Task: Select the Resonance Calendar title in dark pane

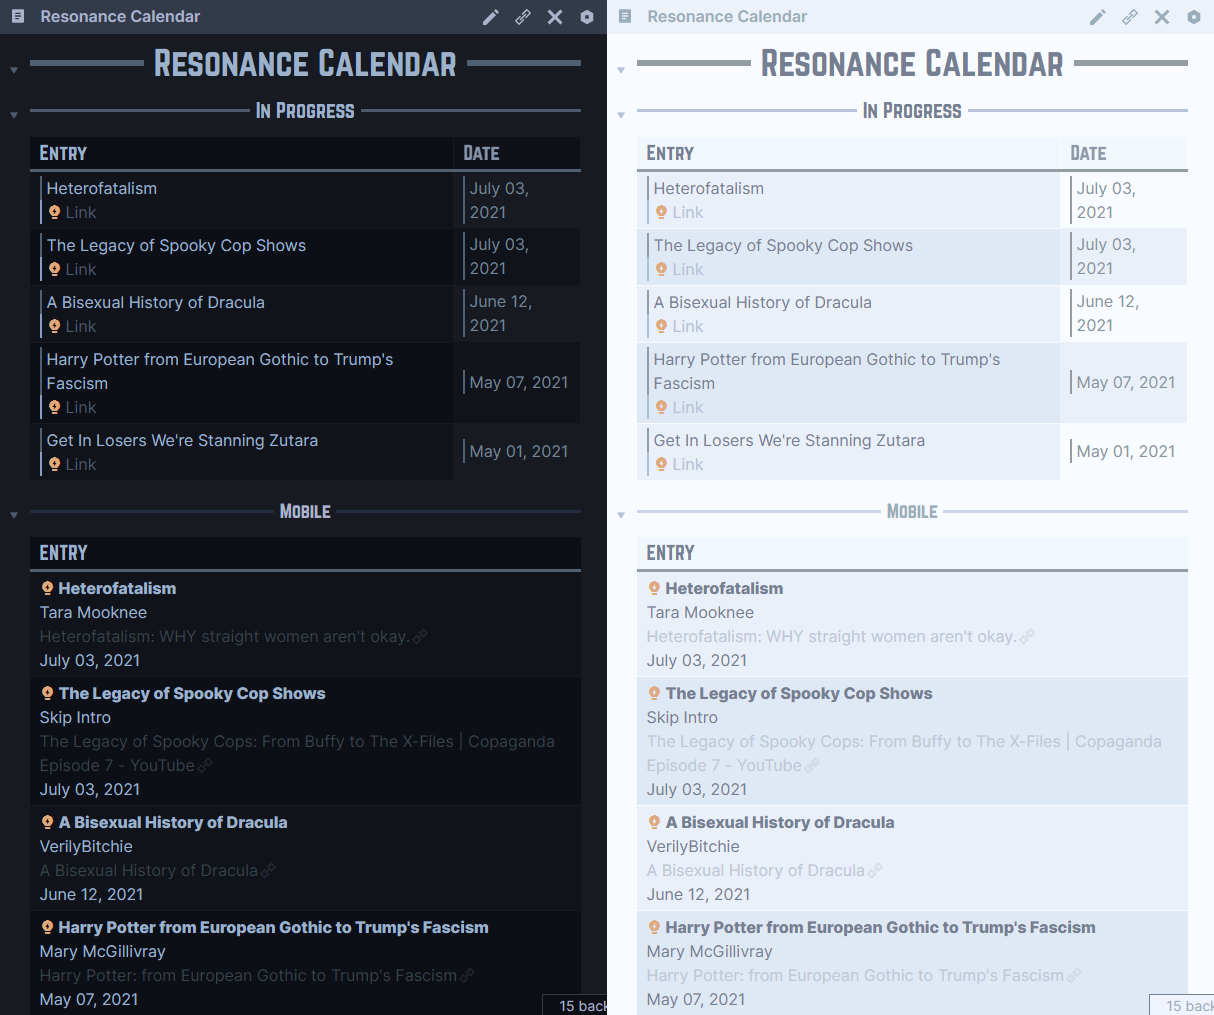Action: tap(304, 63)
